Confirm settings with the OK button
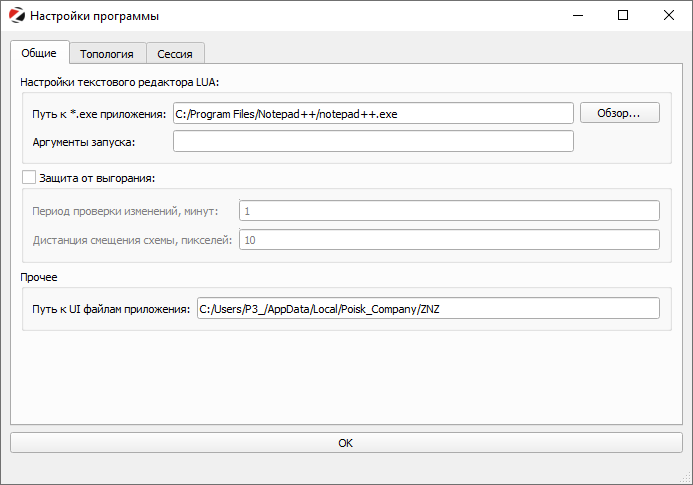 pos(346,442)
